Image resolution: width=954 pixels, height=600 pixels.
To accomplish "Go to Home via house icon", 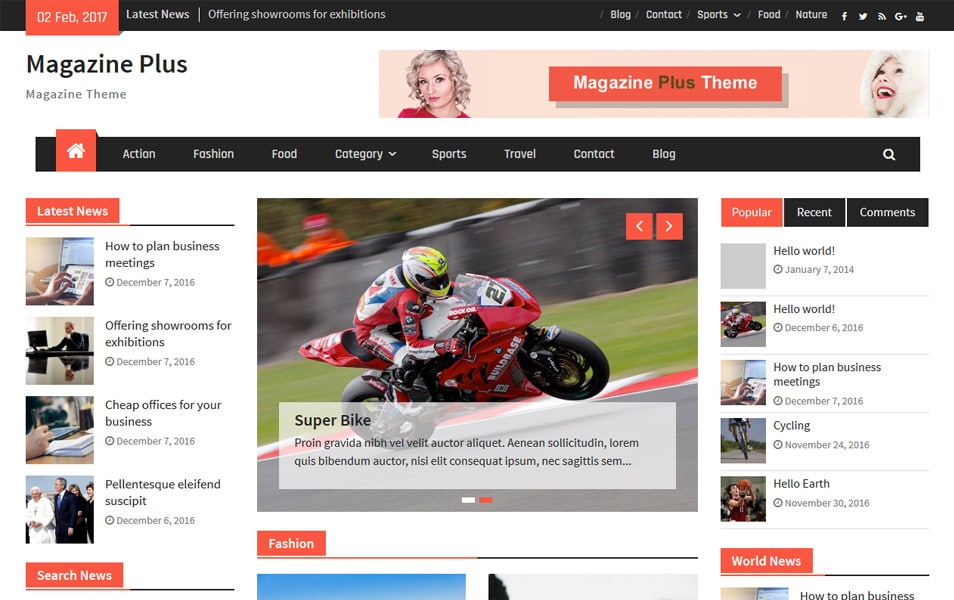I will [x=76, y=151].
